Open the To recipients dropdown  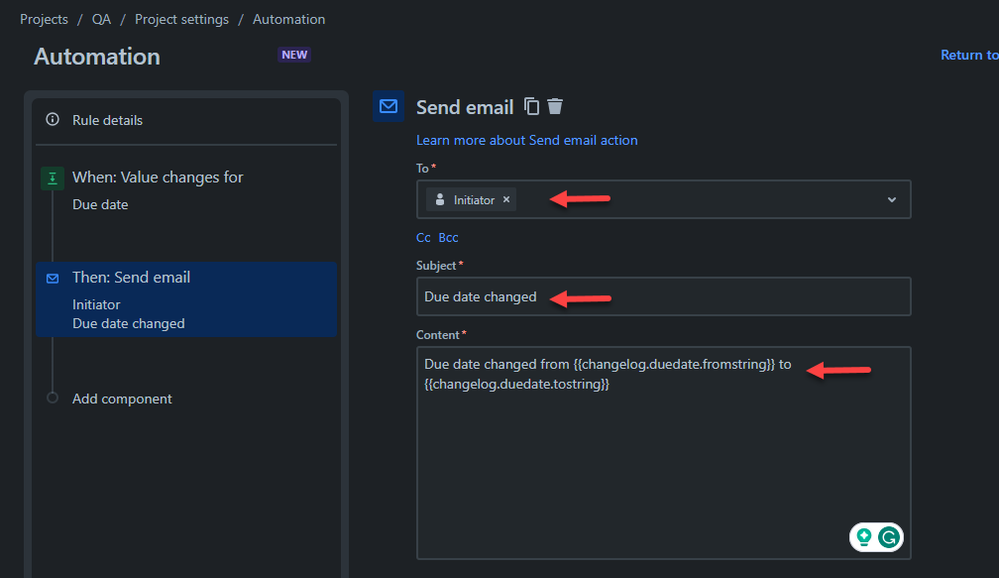pyautogui.click(x=890, y=199)
